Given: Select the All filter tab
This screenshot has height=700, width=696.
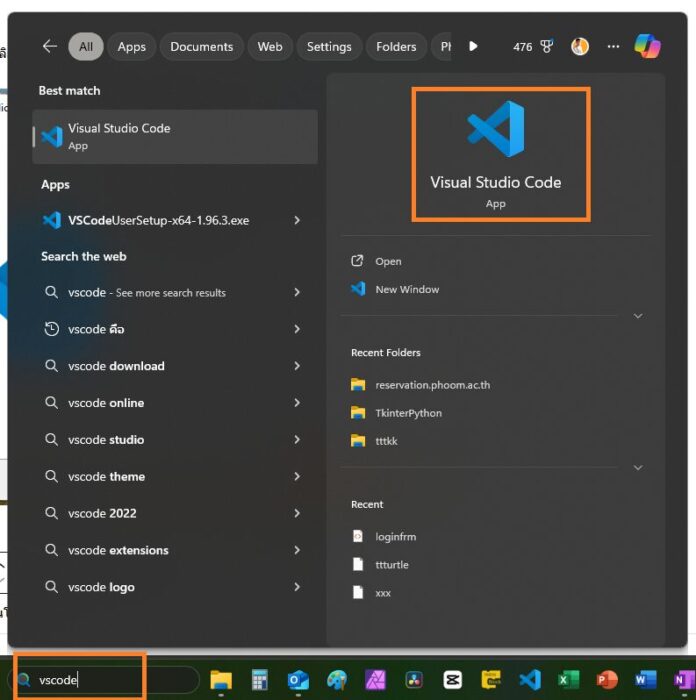Looking at the screenshot, I should [x=86, y=46].
